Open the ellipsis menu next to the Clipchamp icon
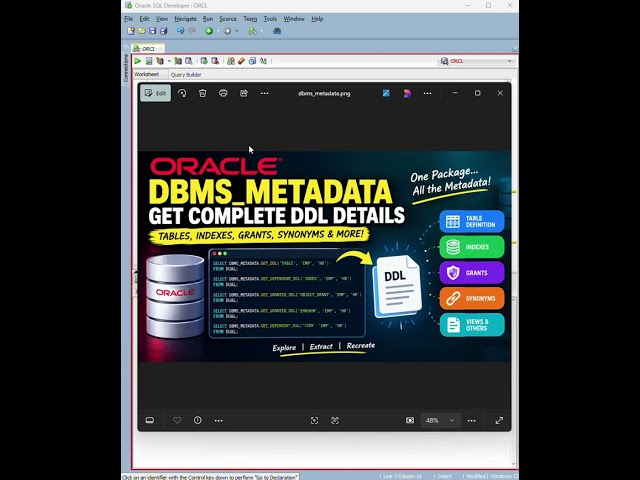The width and height of the screenshot is (640, 480). click(x=427, y=93)
